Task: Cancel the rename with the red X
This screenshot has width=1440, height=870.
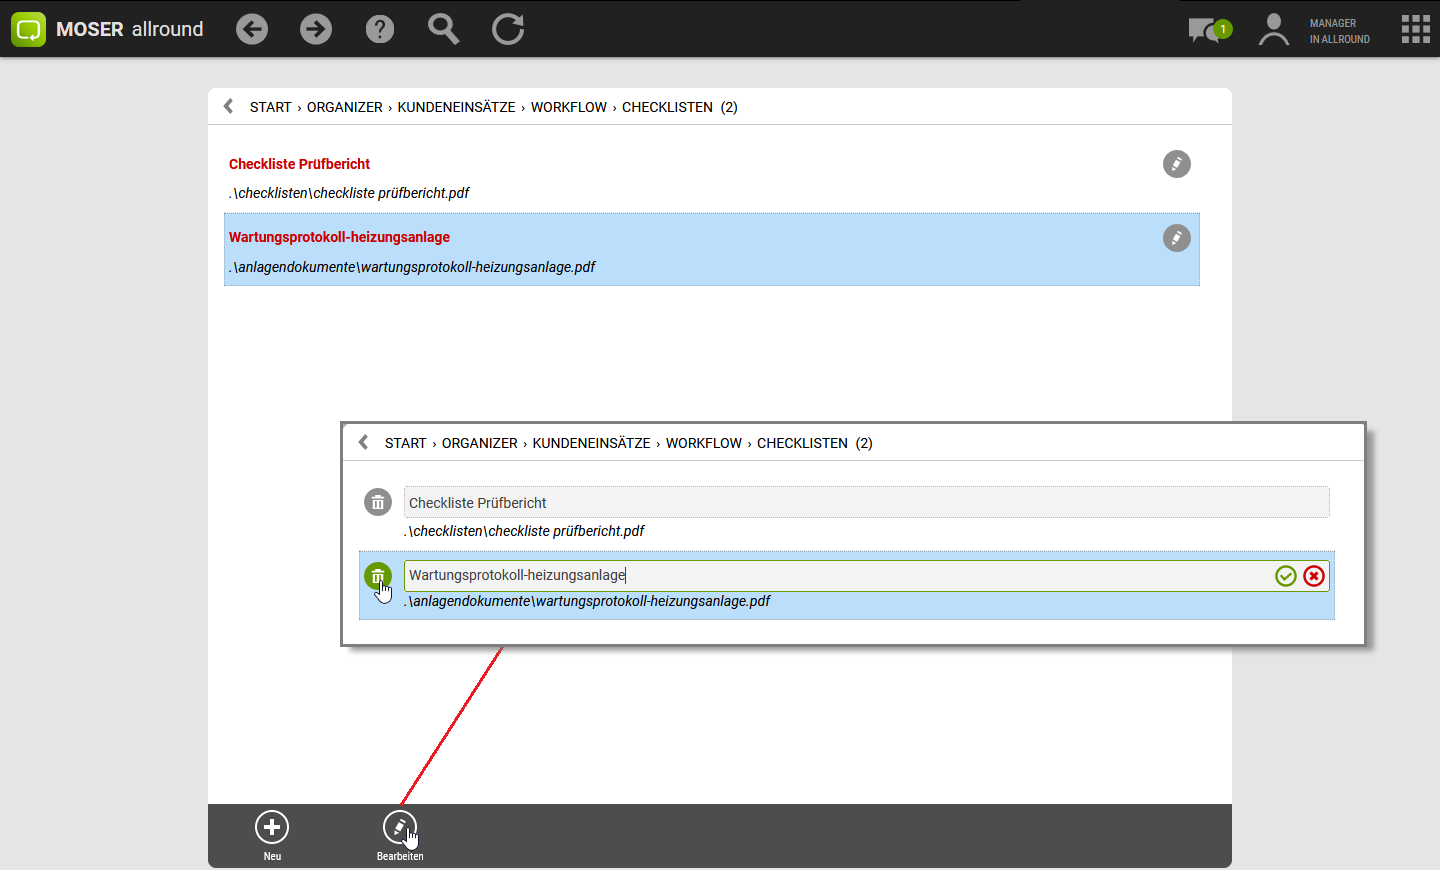Action: pyautogui.click(x=1314, y=576)
